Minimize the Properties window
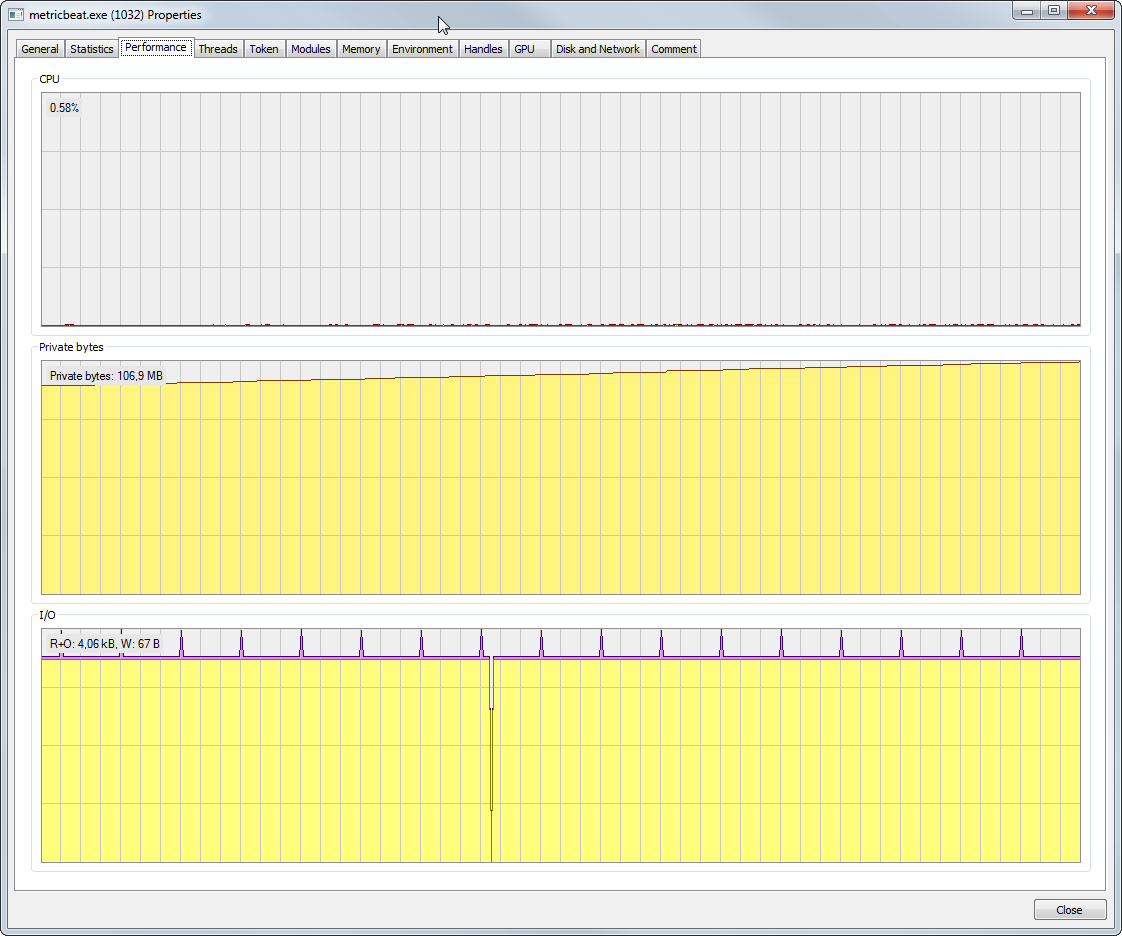The image size is (1122, 936). click(x=1027, y=11)
